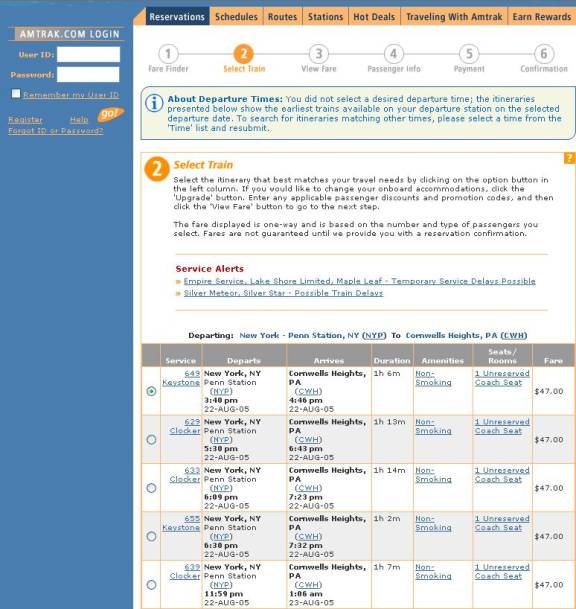Viewport: 576px width, 609px height.
Task: Click the blue info icon by About Departure Times
Action: [x=154, y=103]
